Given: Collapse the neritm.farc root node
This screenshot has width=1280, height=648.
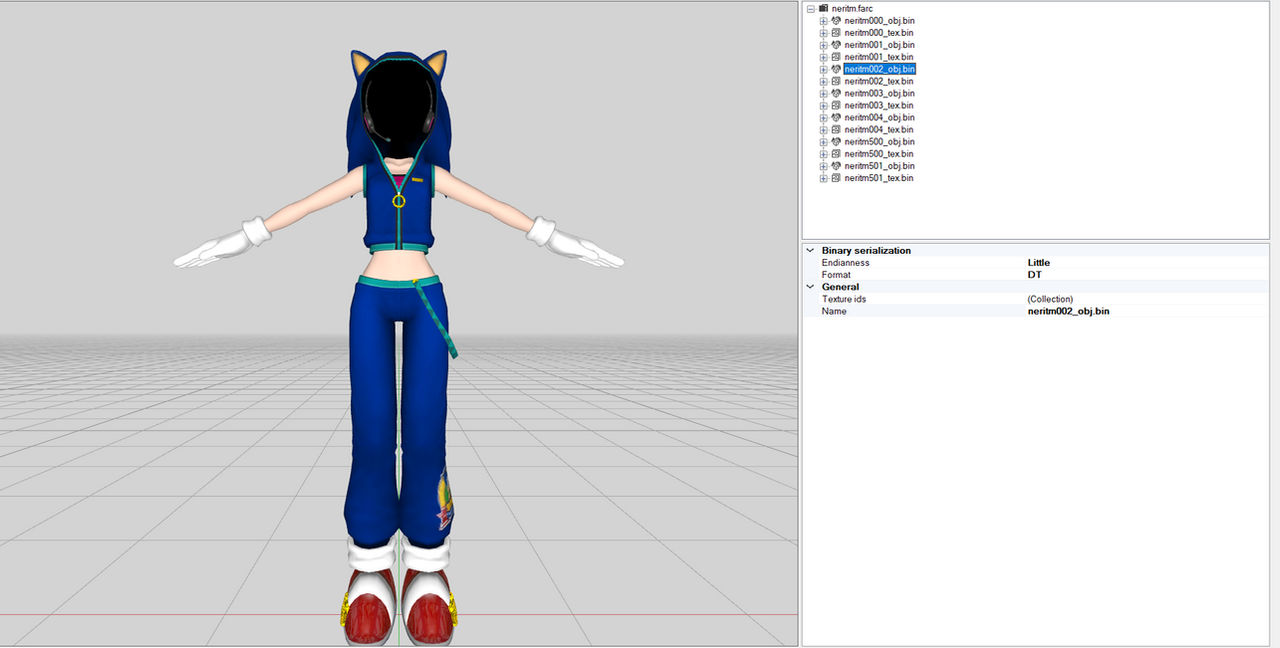Looking at the screenshot, I should pos(810,8).
